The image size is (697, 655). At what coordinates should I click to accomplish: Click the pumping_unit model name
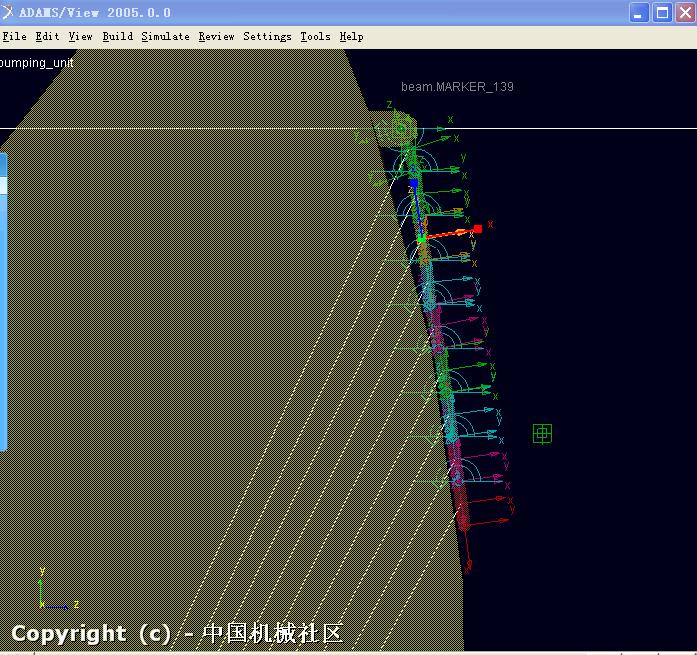37,62
